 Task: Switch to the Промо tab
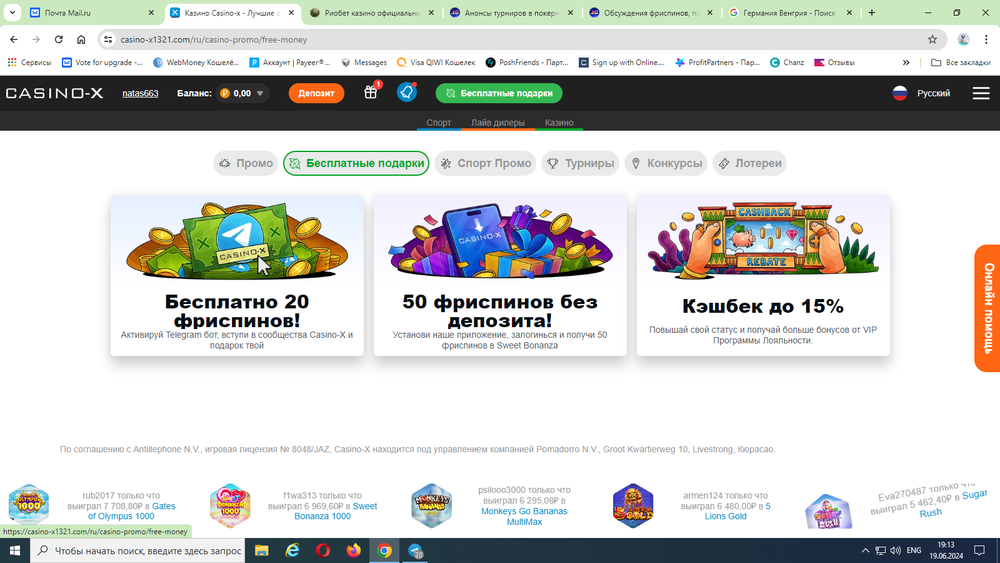[x=246, y=163]
